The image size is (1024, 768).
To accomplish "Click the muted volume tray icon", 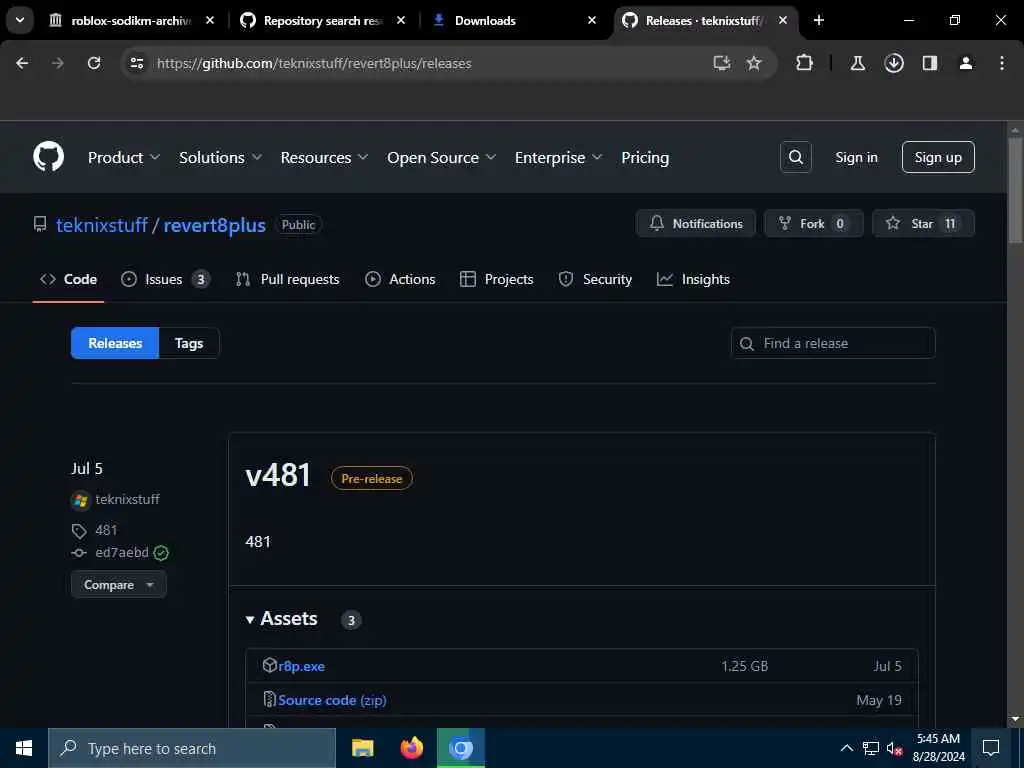I will [894, 748].
